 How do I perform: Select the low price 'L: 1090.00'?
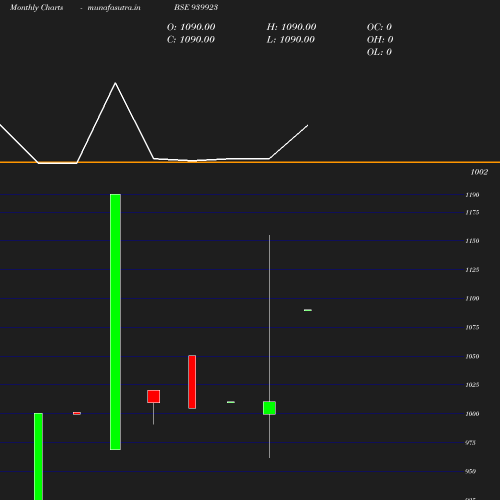click(291, 39)
